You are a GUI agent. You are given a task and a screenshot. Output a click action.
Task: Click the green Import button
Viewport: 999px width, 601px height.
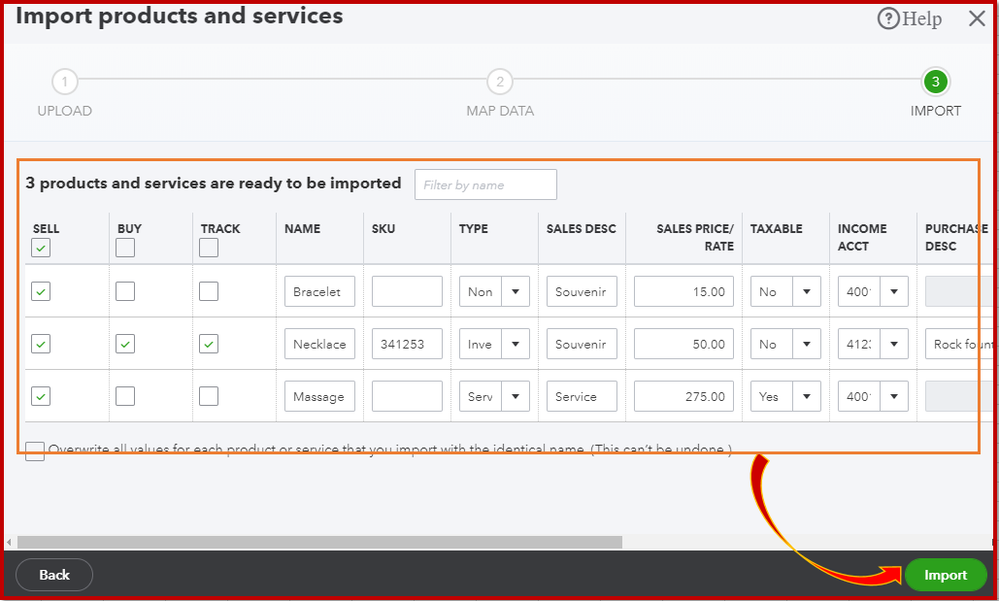click(x=945, y=575)
